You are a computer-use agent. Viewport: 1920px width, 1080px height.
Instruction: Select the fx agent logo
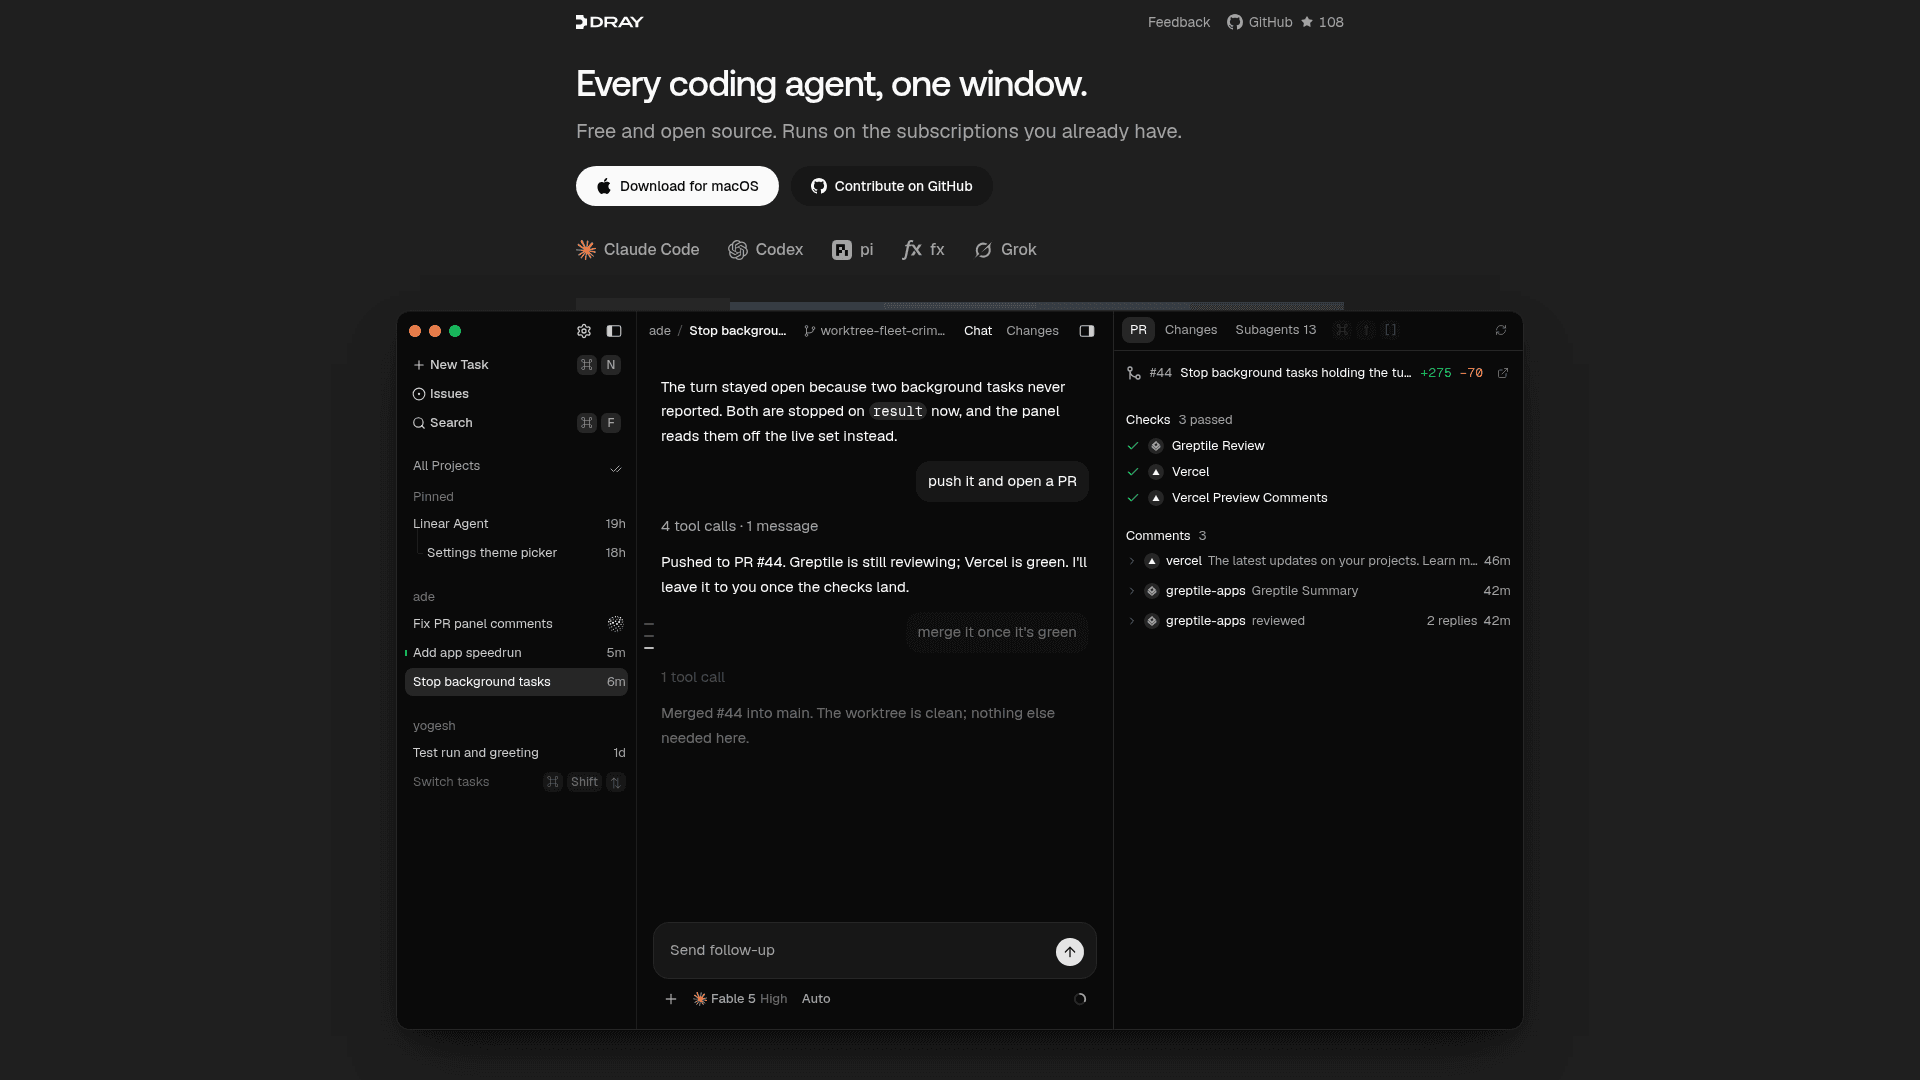pyautogui.click(x=912, y=250)
